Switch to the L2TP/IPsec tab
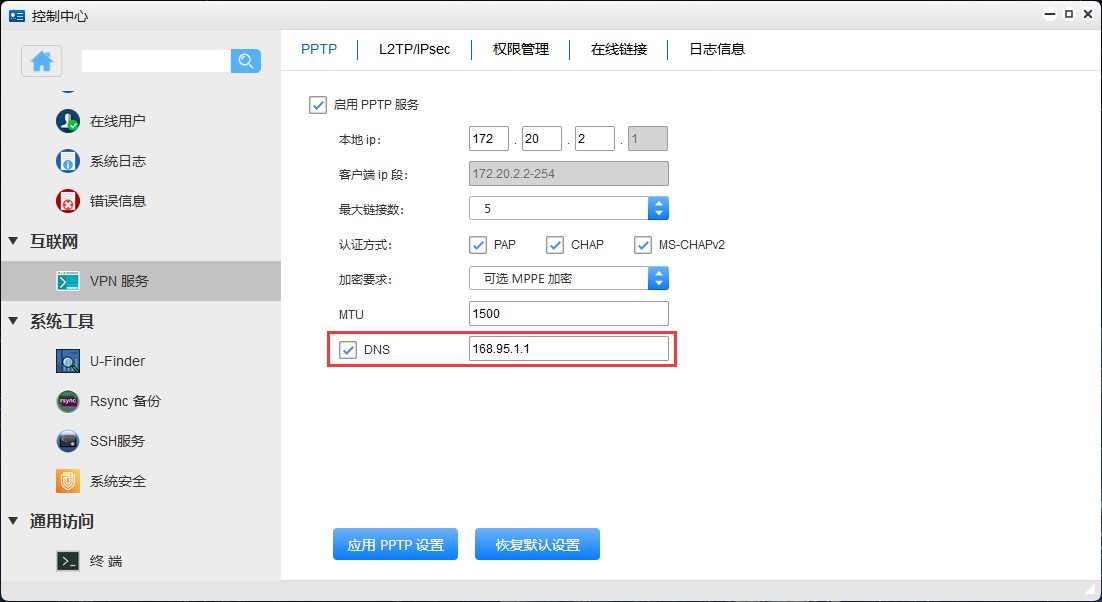 point(413,48)
